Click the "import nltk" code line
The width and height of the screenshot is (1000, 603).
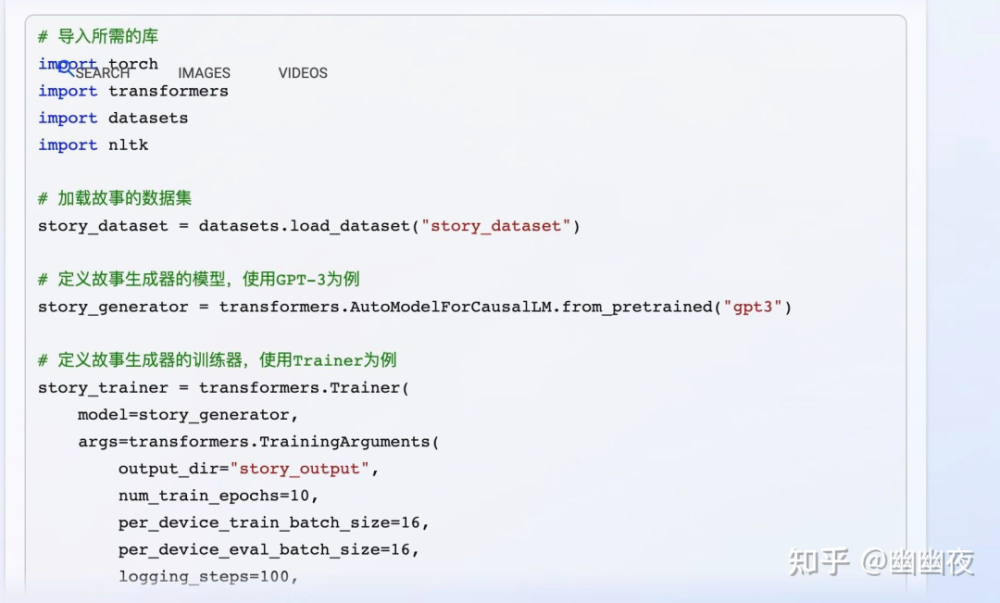(x=93, y=145)
